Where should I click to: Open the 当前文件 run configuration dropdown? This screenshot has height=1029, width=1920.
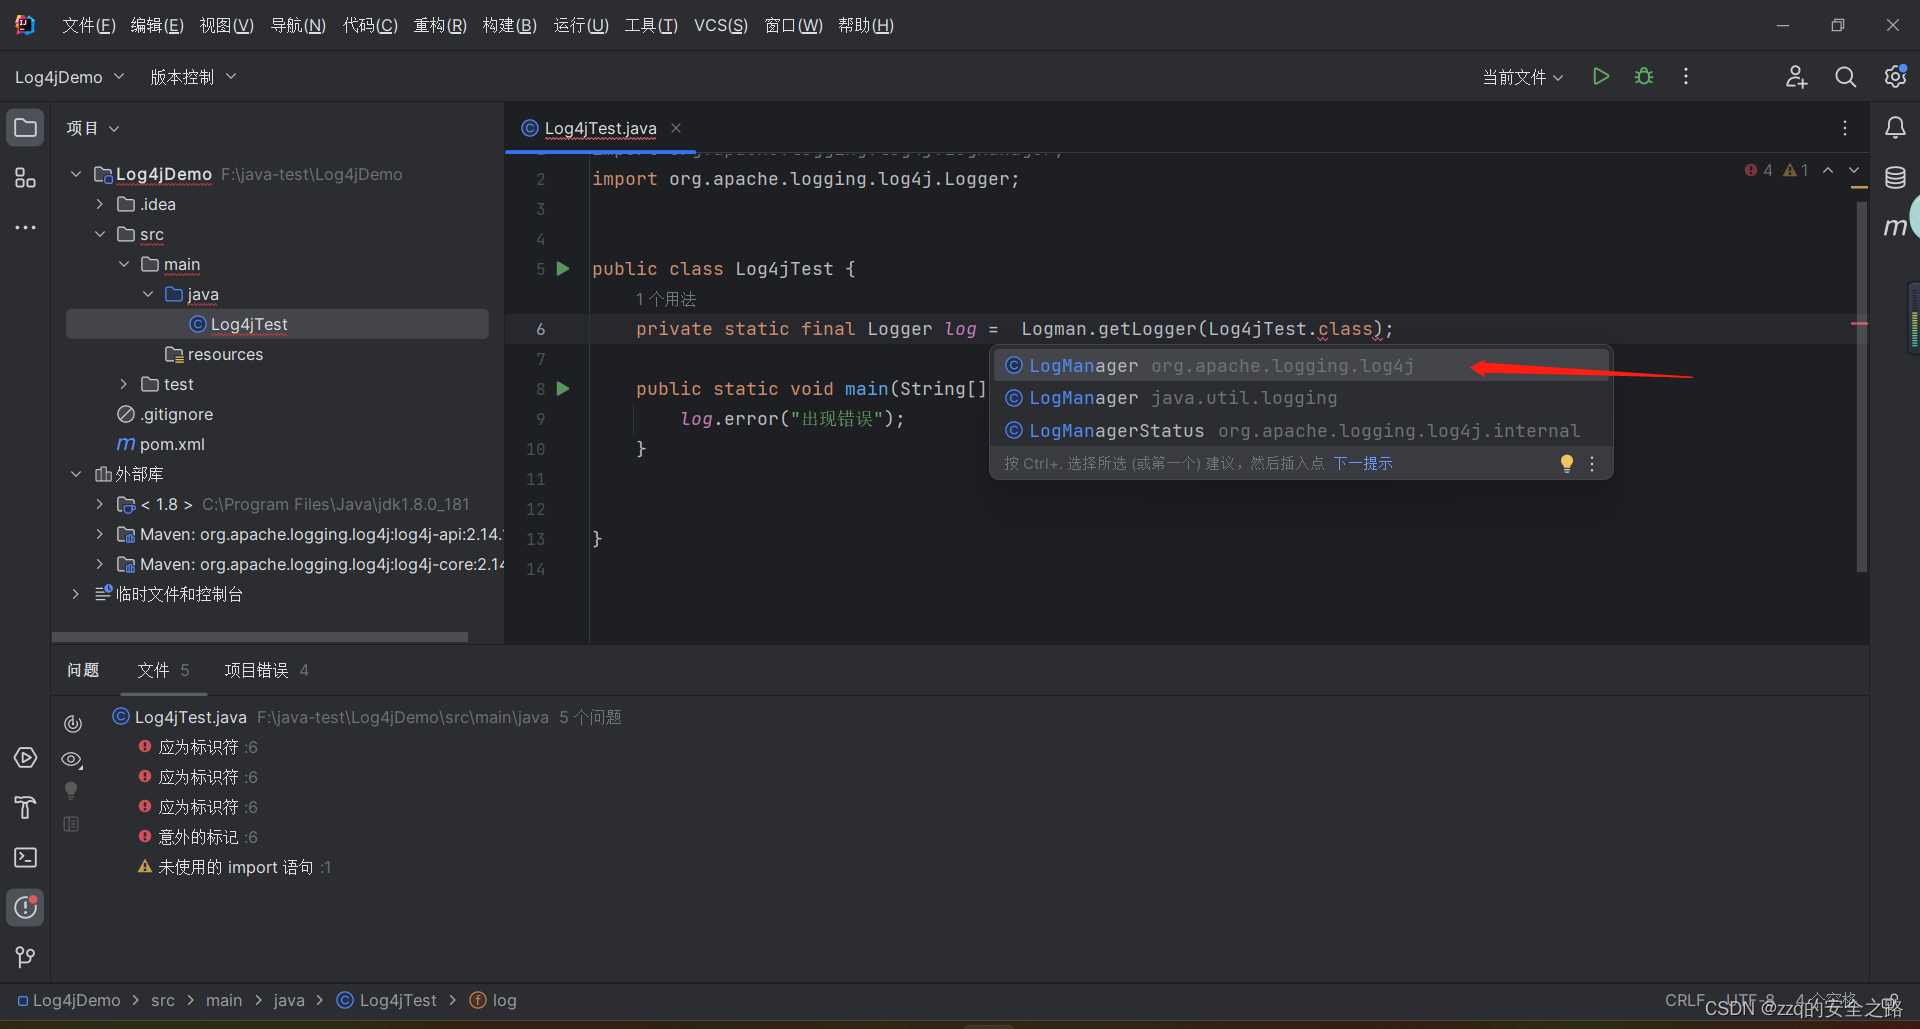tap(1522, 77)
